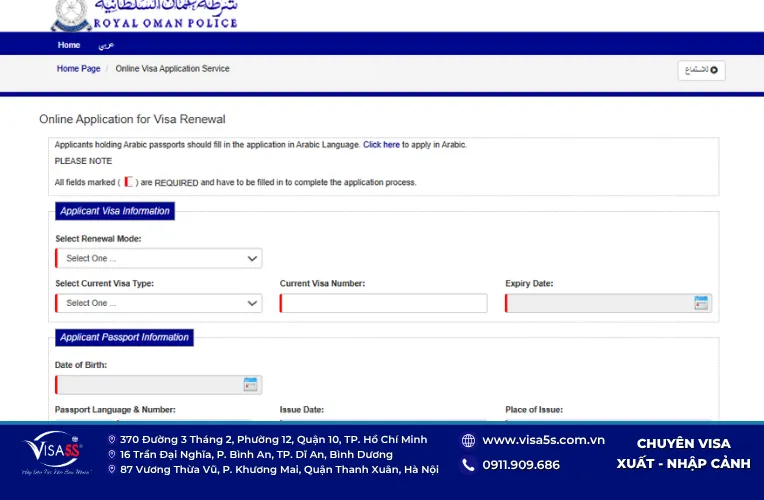Click the Issue Date label
This screenshot has width=764, height=500.
302,410
